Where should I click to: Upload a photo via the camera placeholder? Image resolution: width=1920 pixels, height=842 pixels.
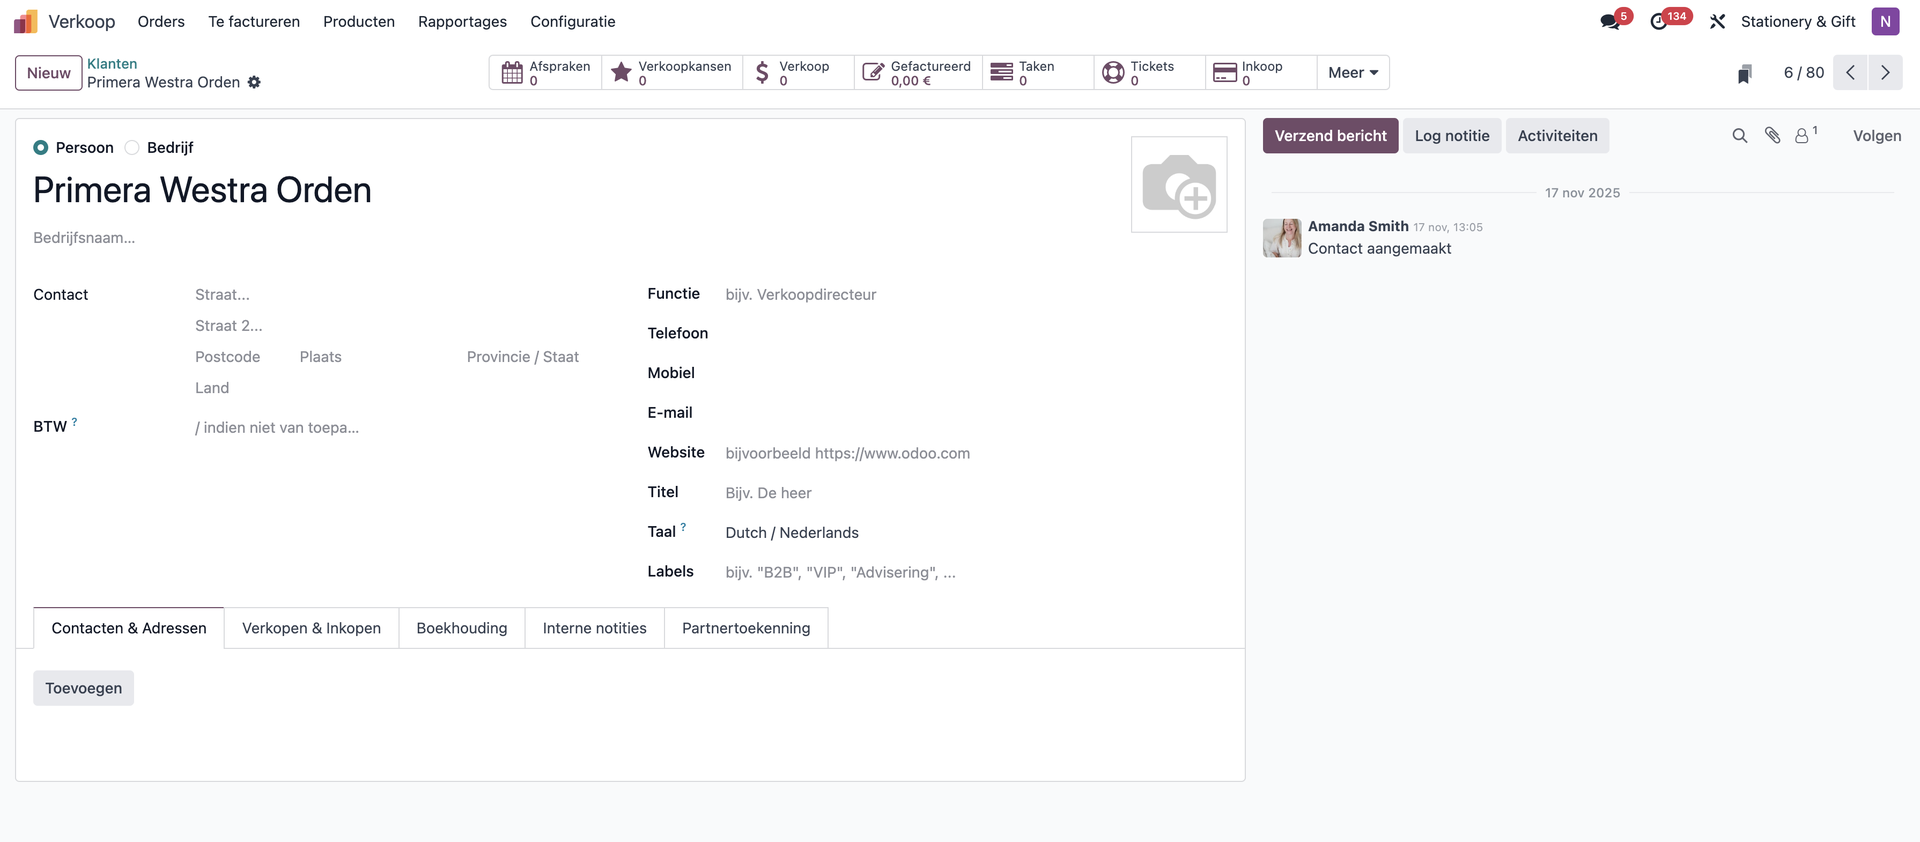[1179, 185]
